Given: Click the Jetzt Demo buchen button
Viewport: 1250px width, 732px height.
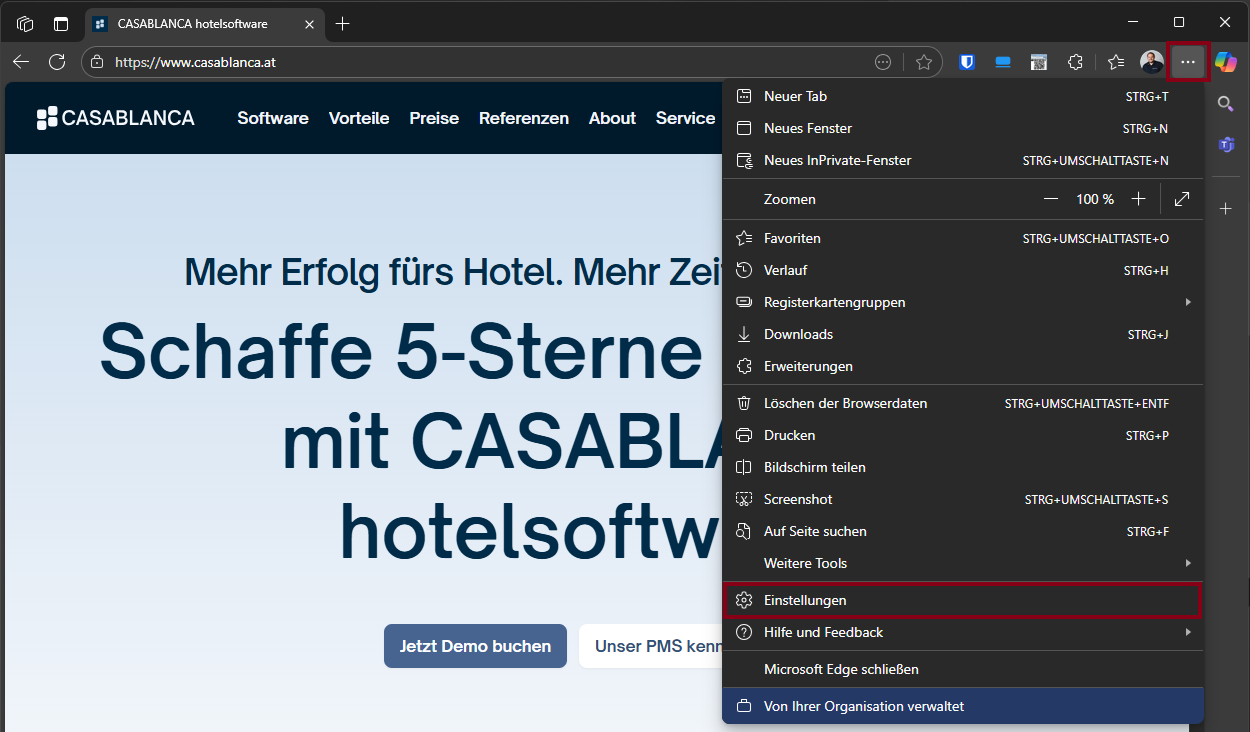Looking at the screenshot, I should [x=475, y=646].
